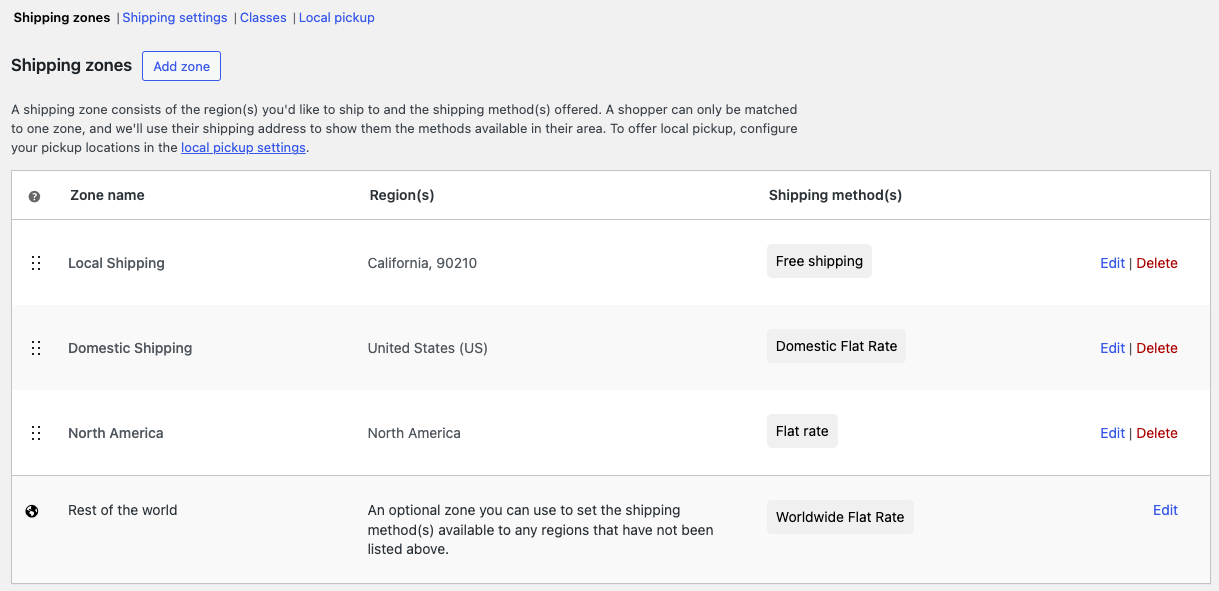Edit the Local Shipping zone
This screenshot has height=591, width=1219.
coord(1112,263)
